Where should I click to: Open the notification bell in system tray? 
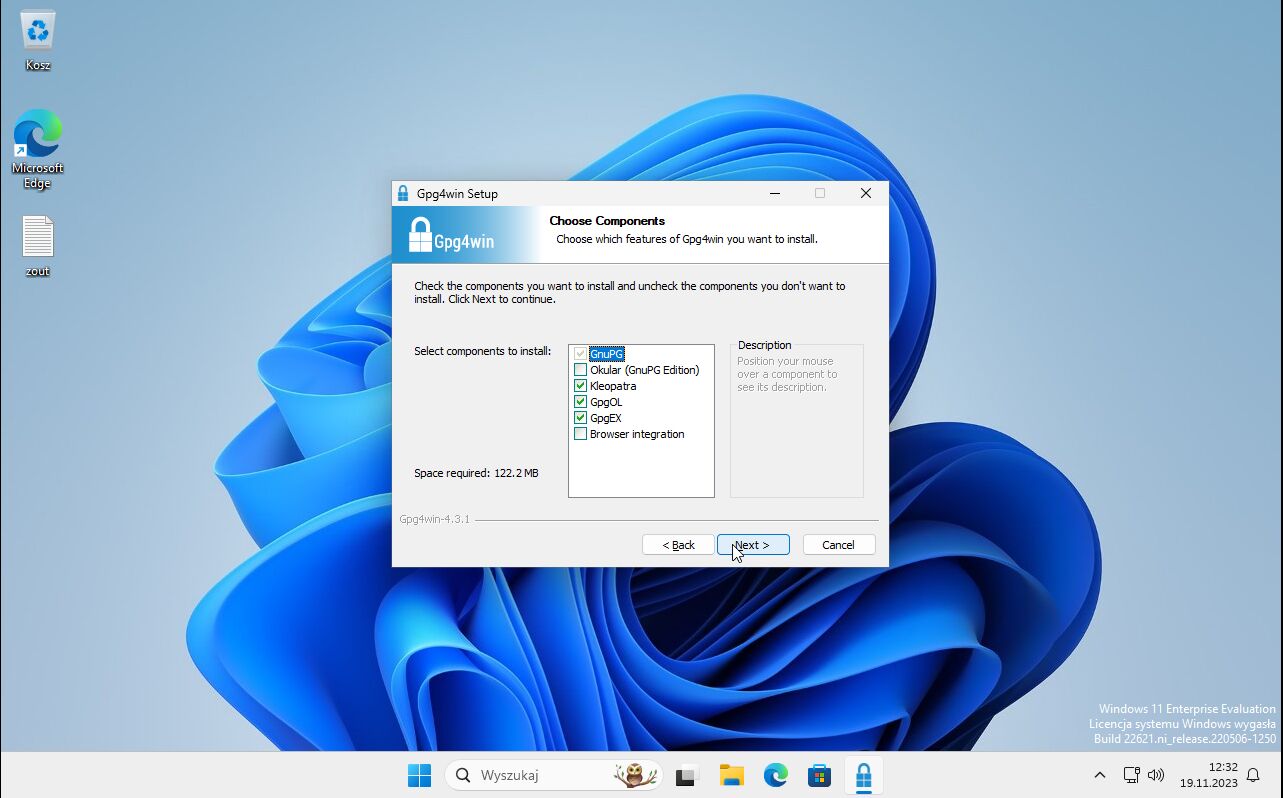pos(1253,775)
